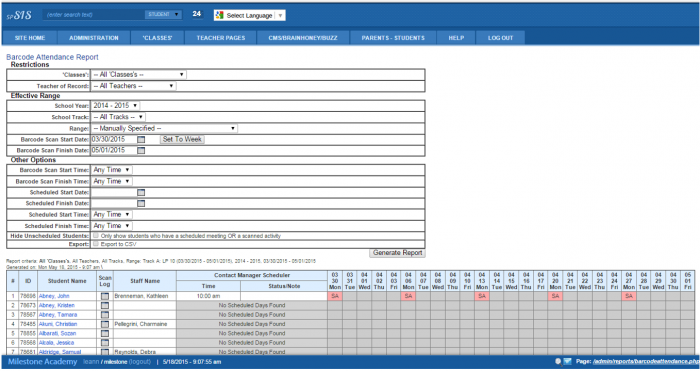The height and width of the screenshot is (371, 700).
Task: Open Scheduled Start Time dropdown
Action: tap(112, 215)
